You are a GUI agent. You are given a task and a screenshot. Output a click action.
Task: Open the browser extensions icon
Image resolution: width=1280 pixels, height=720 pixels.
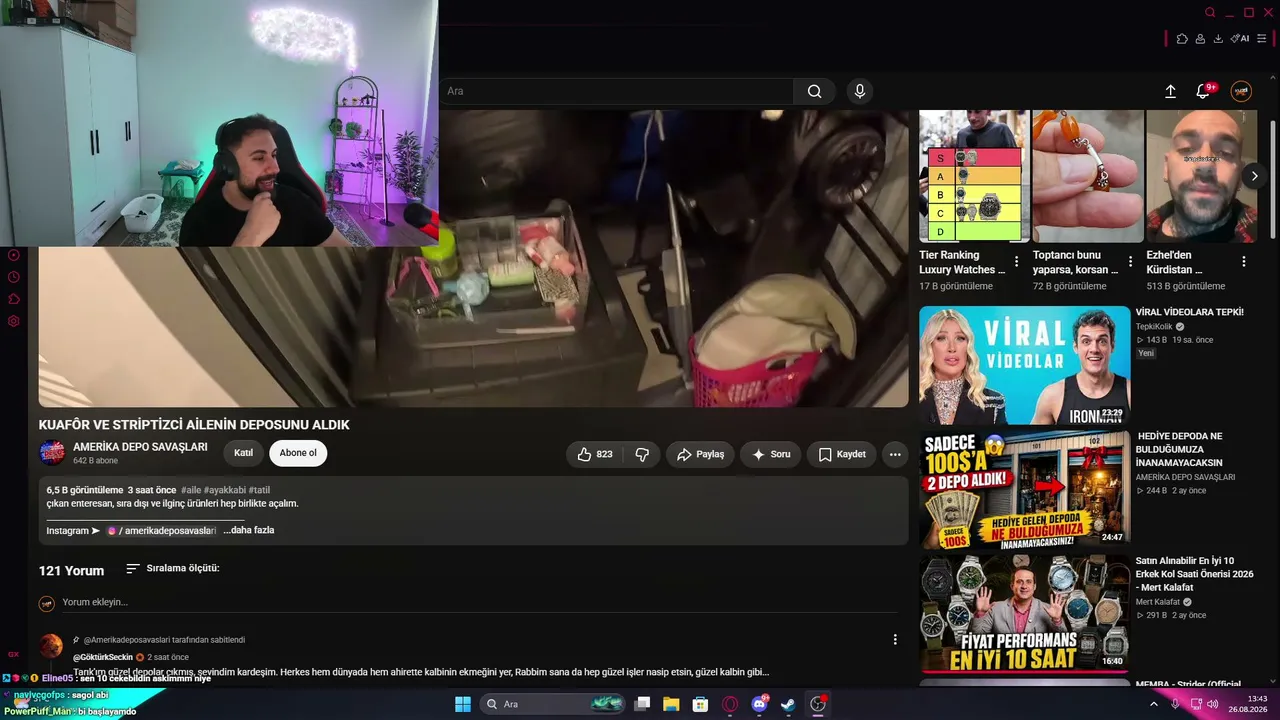point(1182,39)
